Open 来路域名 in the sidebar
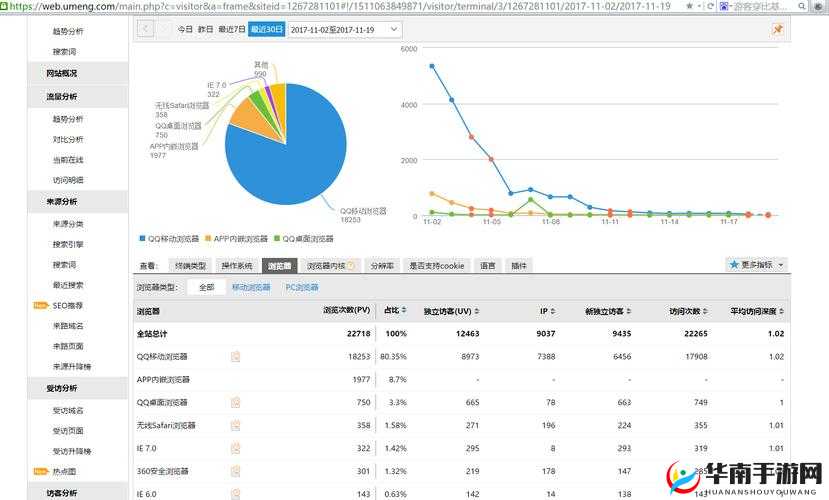 tap(68, 326)
